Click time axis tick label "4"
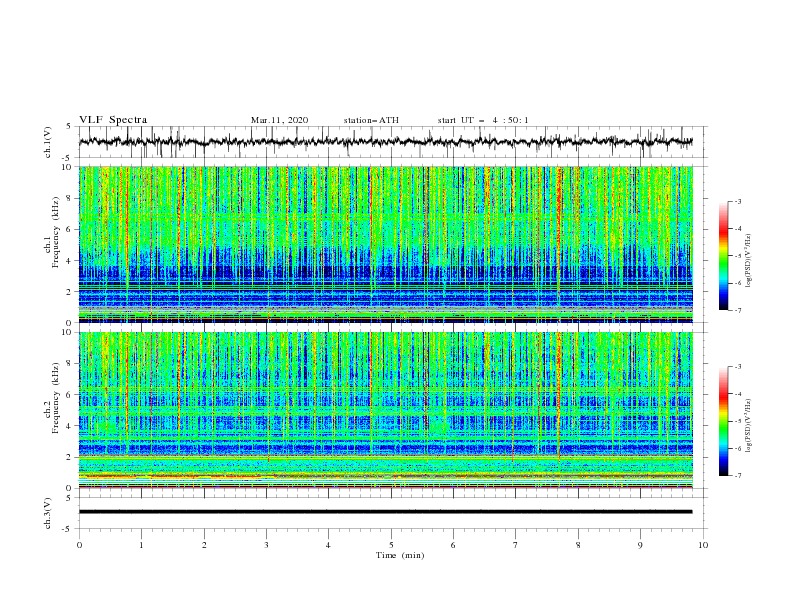The height and width of the screenshot is (612, 792). (328, 545)
